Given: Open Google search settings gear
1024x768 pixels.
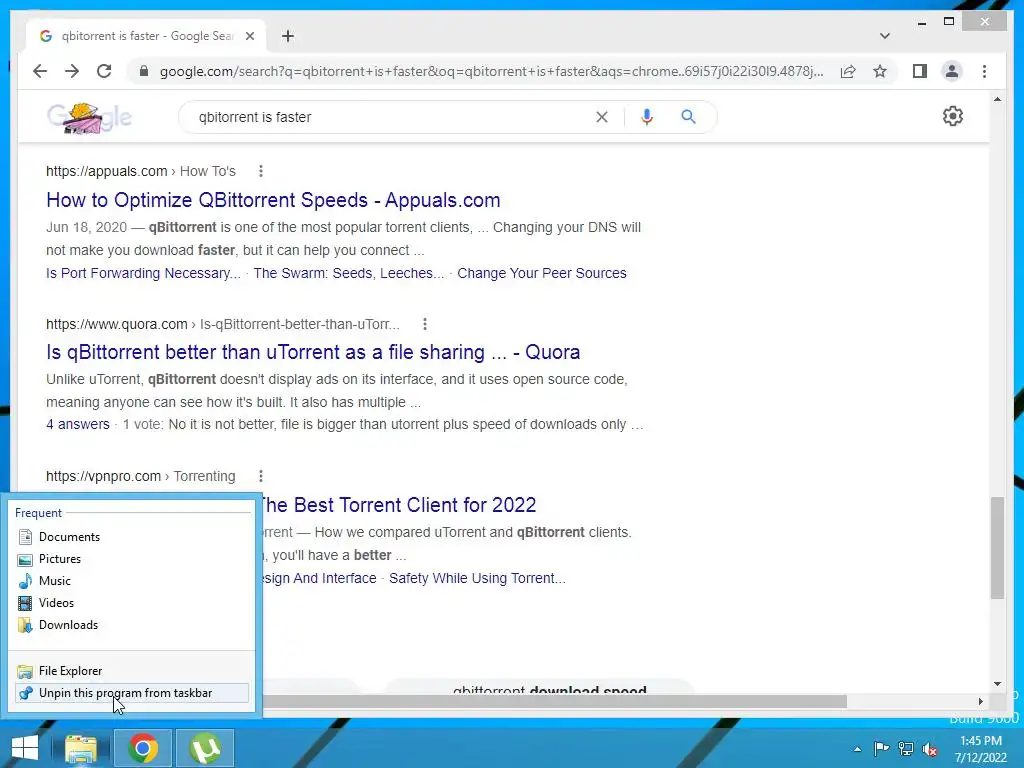Looking at the screenshot, I should tap(953, 116).
